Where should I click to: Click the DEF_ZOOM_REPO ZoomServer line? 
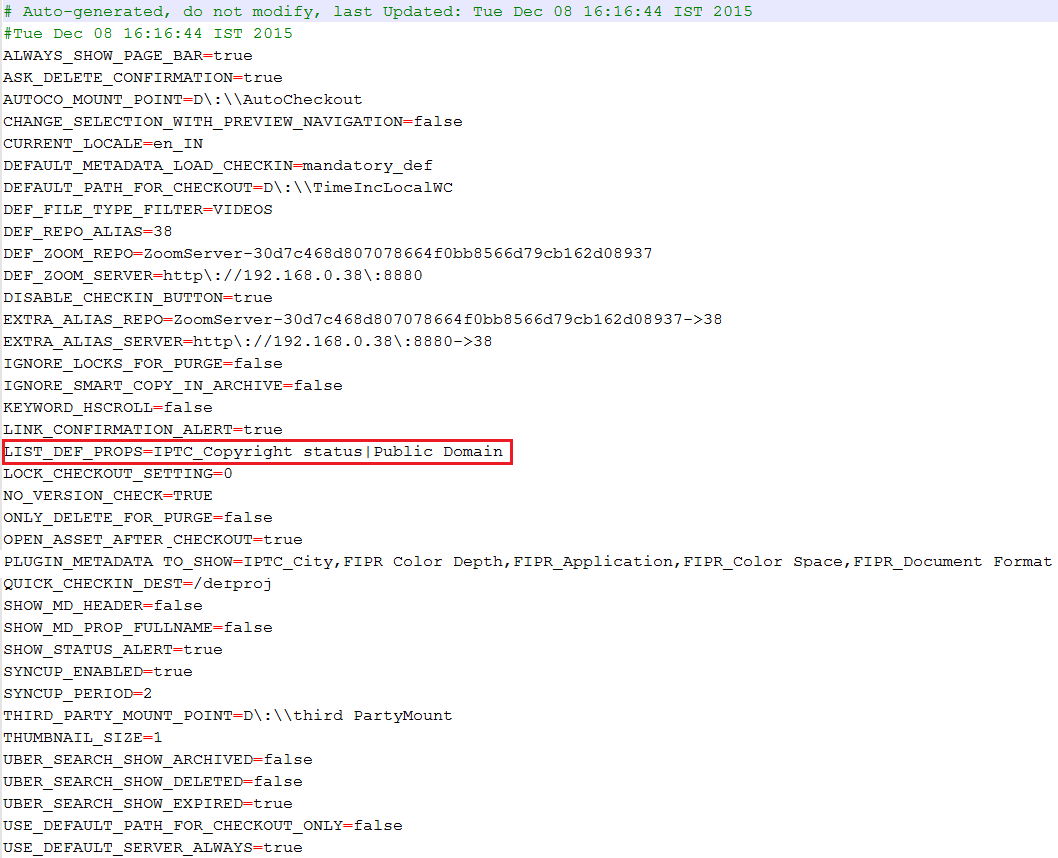click(x=327, y=253)
